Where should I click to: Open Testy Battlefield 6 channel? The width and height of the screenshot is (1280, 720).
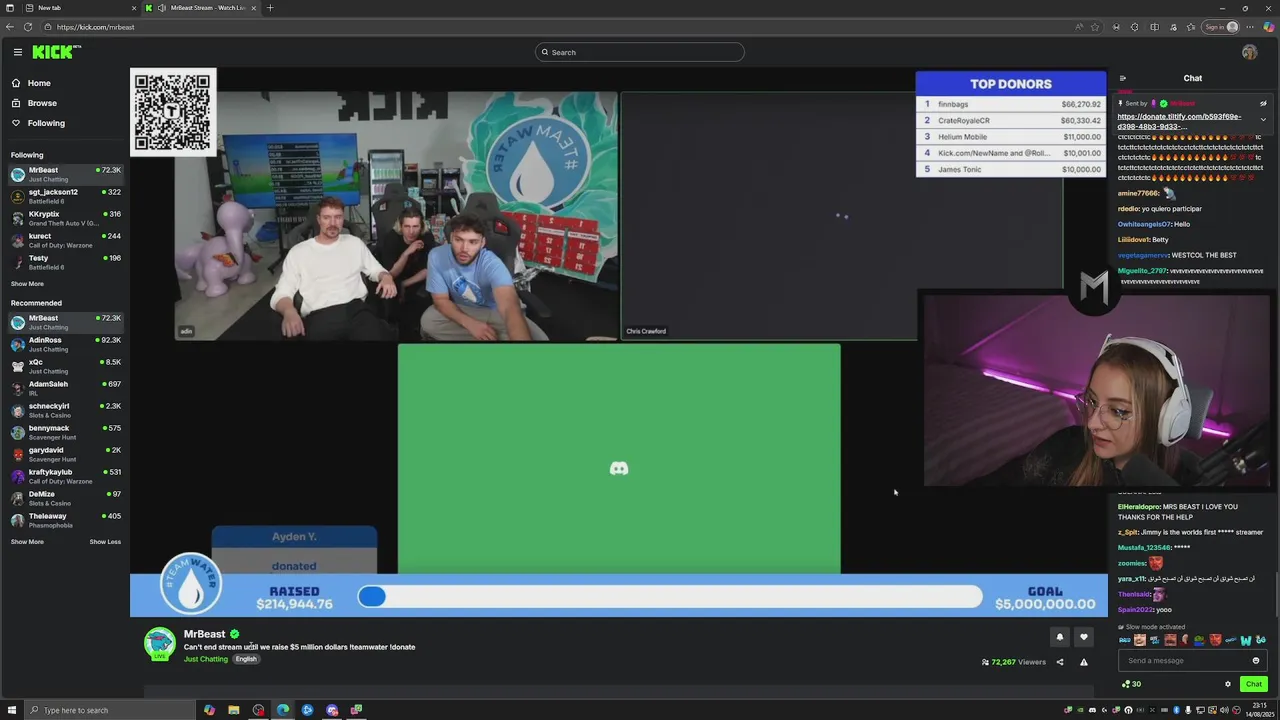click(65, 262)
